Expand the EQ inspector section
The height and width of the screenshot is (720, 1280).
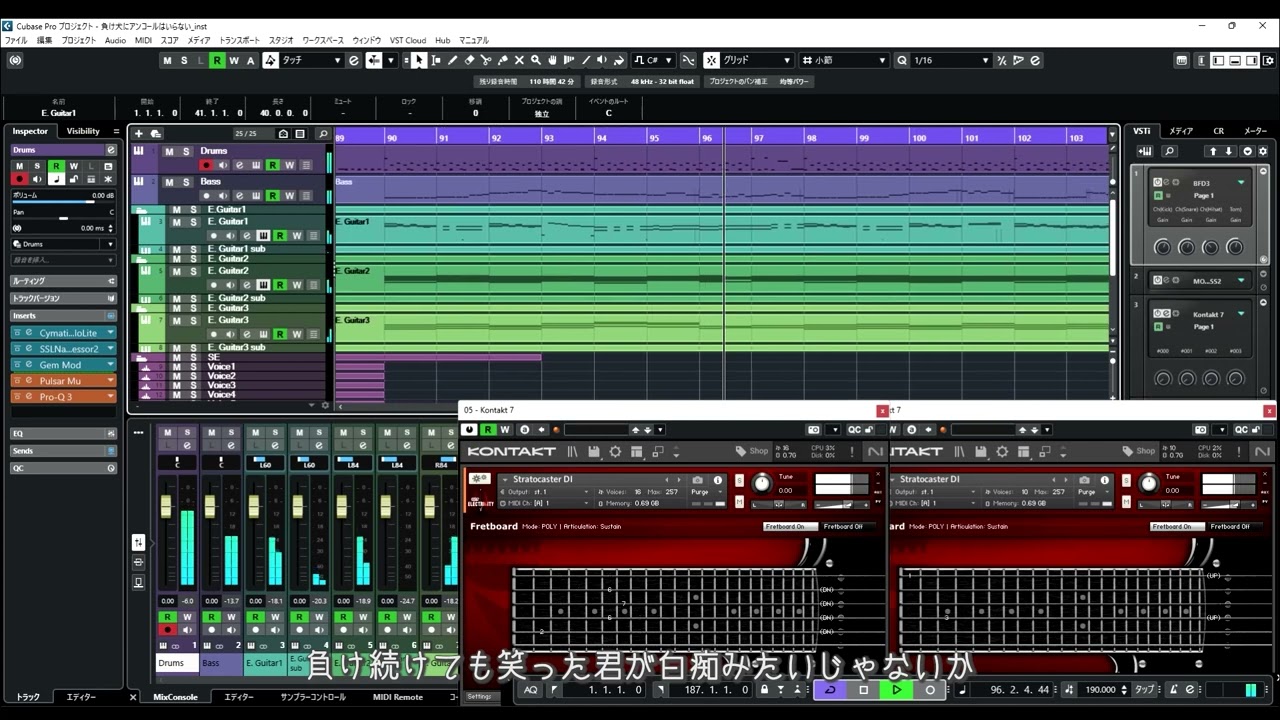coord(64,434)
